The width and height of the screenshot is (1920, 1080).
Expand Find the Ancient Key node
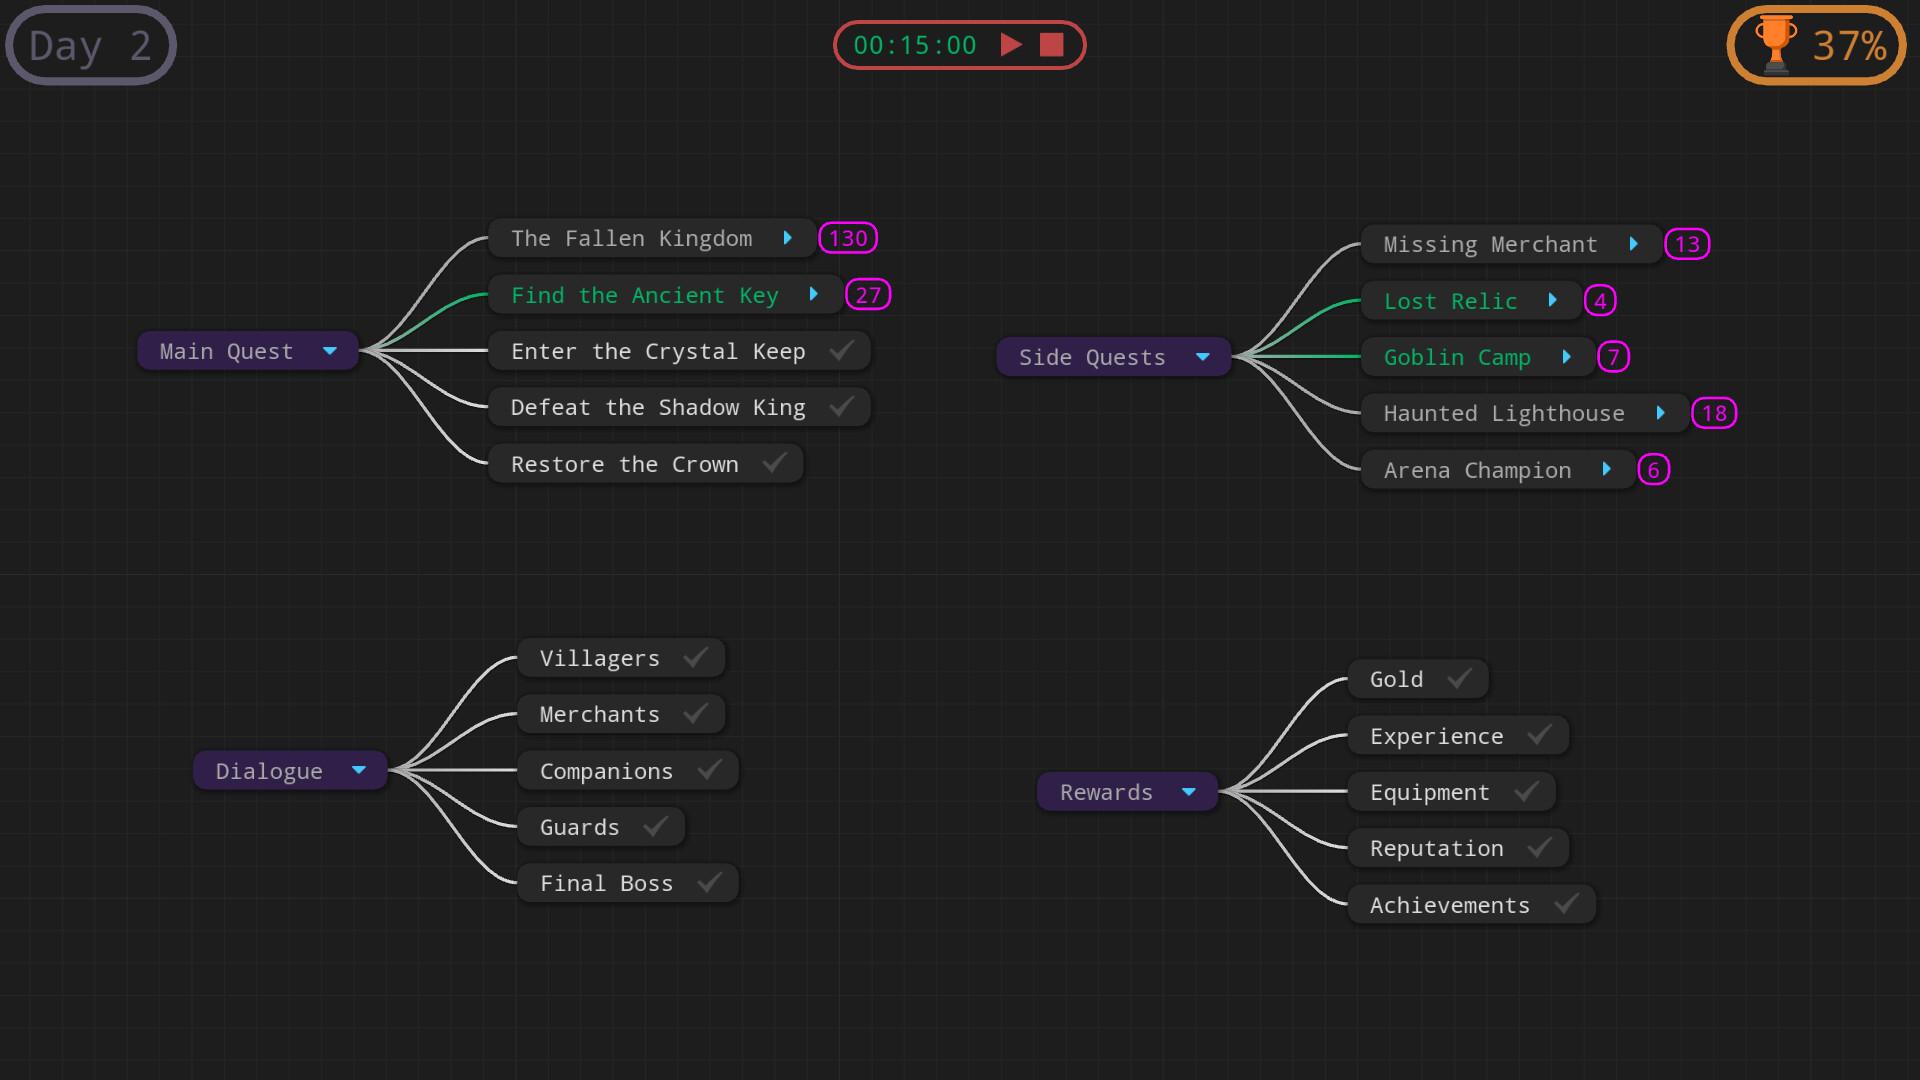(x=814, y=294)
